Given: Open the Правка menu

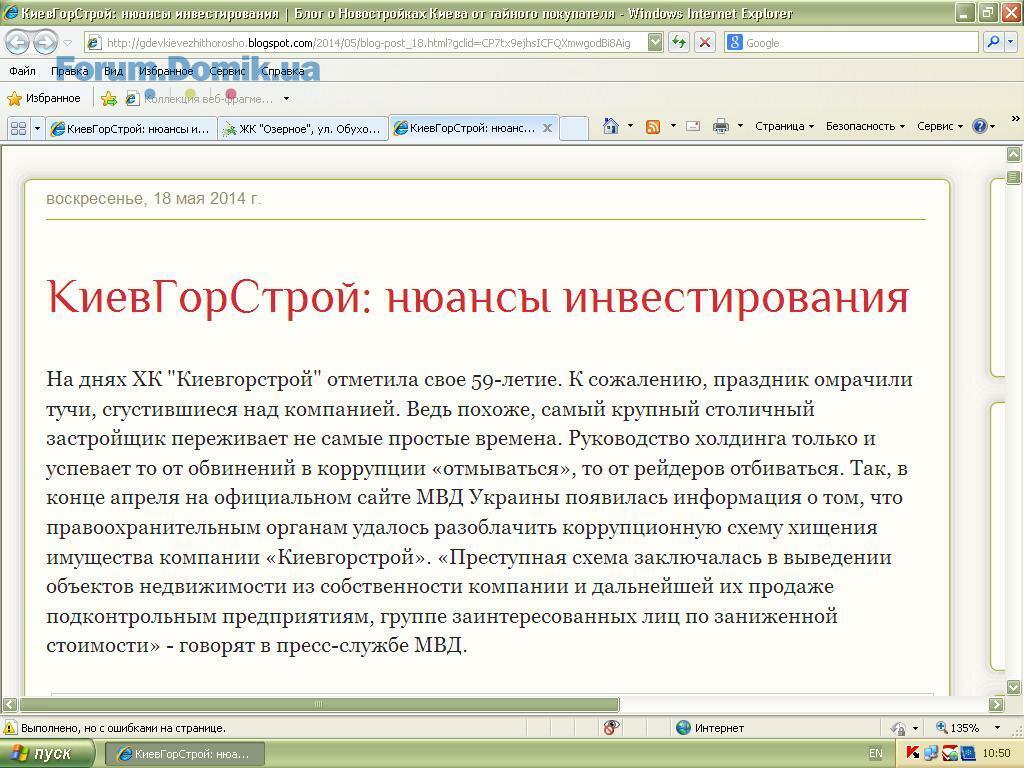Looking at the screenshot, I should (x=69, y=71).
